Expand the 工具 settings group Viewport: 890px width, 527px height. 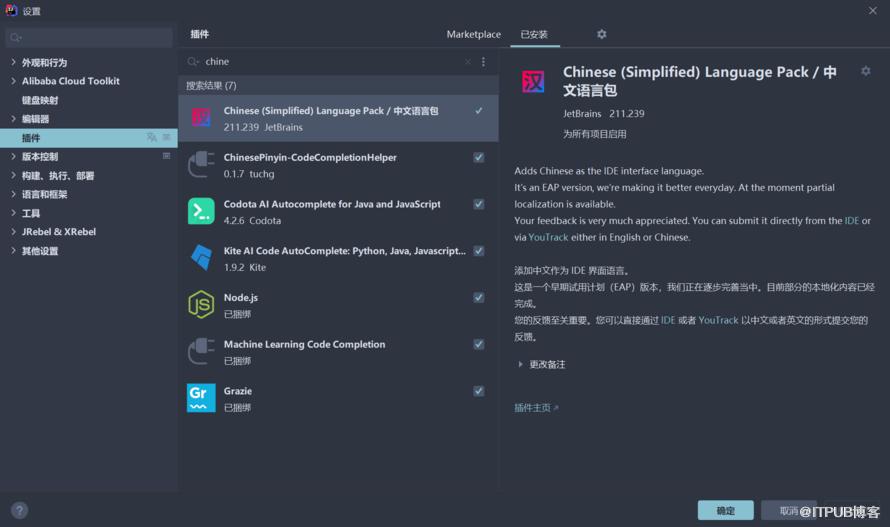13,212
